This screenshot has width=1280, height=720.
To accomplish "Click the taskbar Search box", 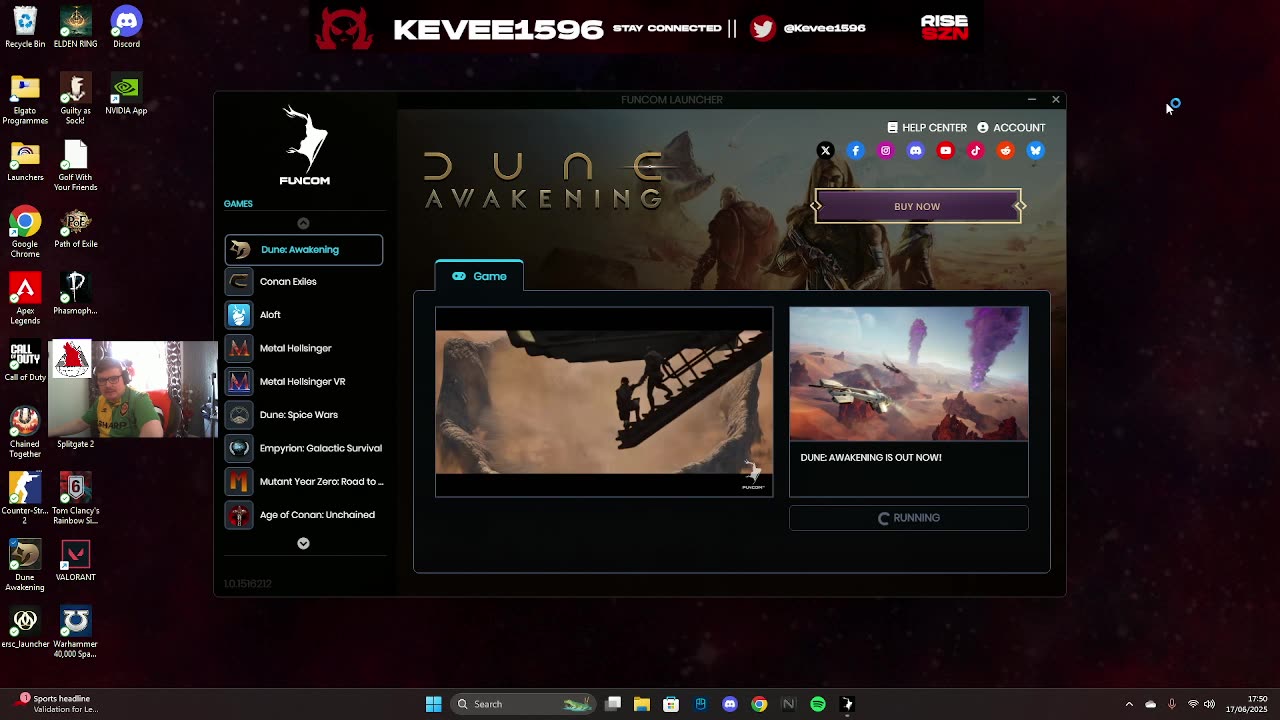I will point(522,704).
